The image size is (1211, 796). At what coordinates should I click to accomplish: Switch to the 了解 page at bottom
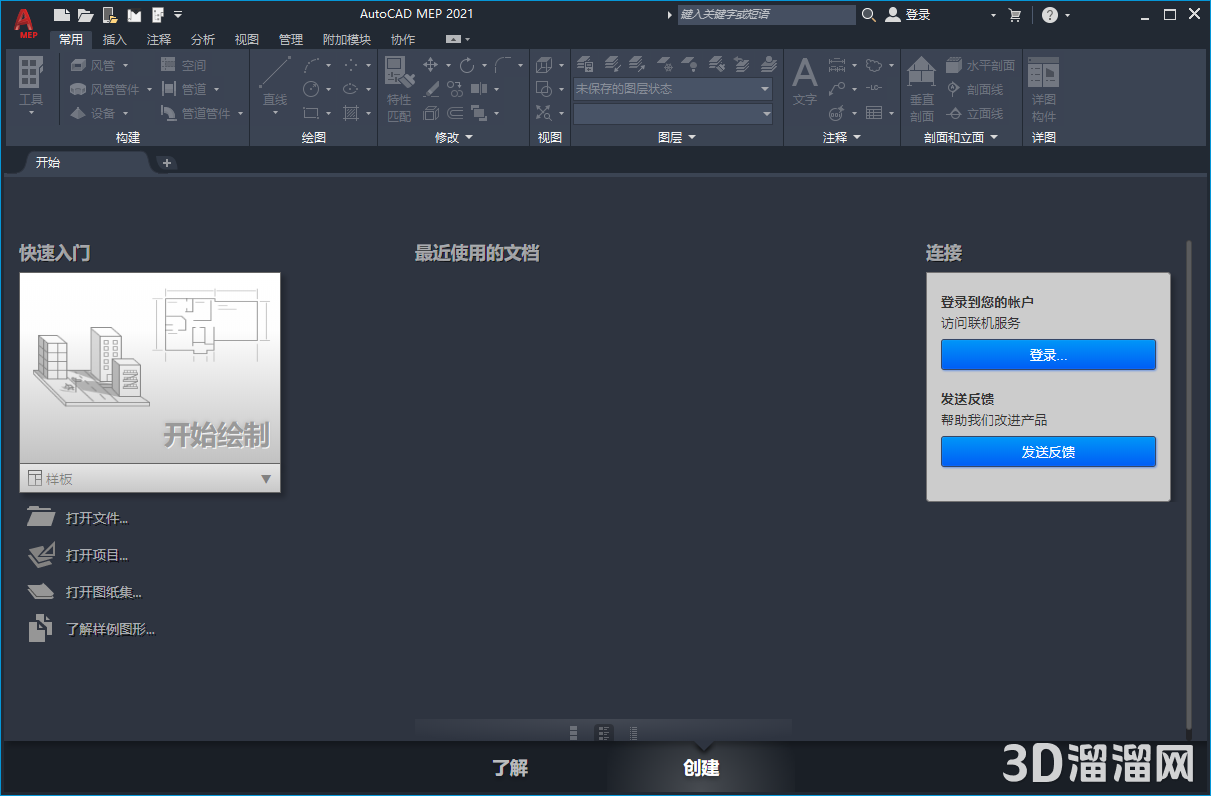click(510, 768)
